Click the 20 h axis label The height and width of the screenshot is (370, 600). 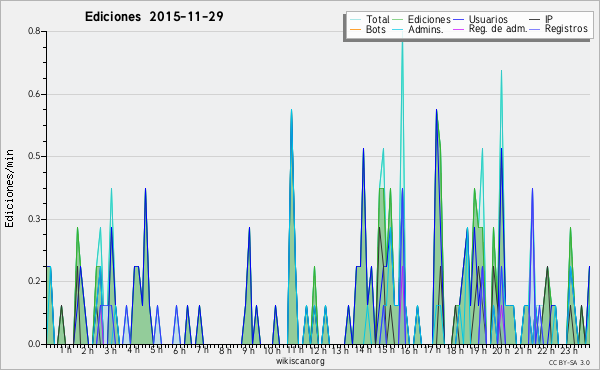pos(501,350)
